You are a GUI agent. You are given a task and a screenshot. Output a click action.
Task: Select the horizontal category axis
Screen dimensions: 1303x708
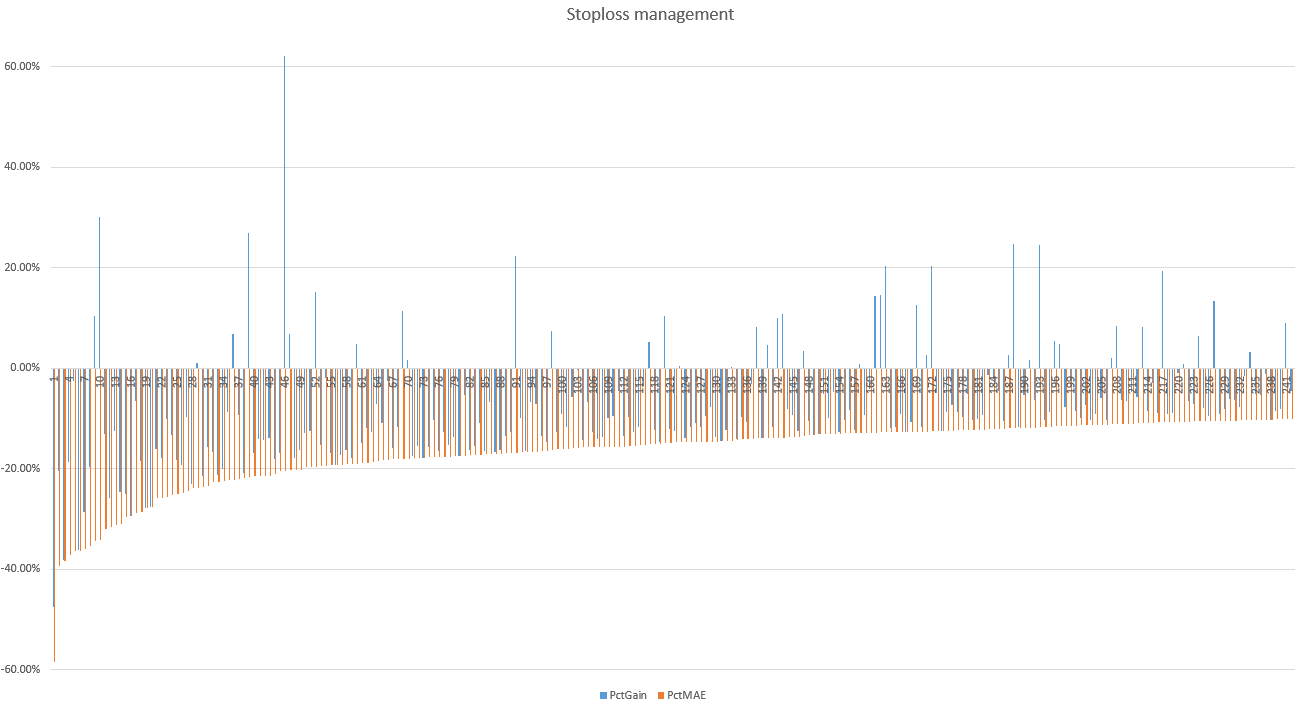click(x=650, y=385)
